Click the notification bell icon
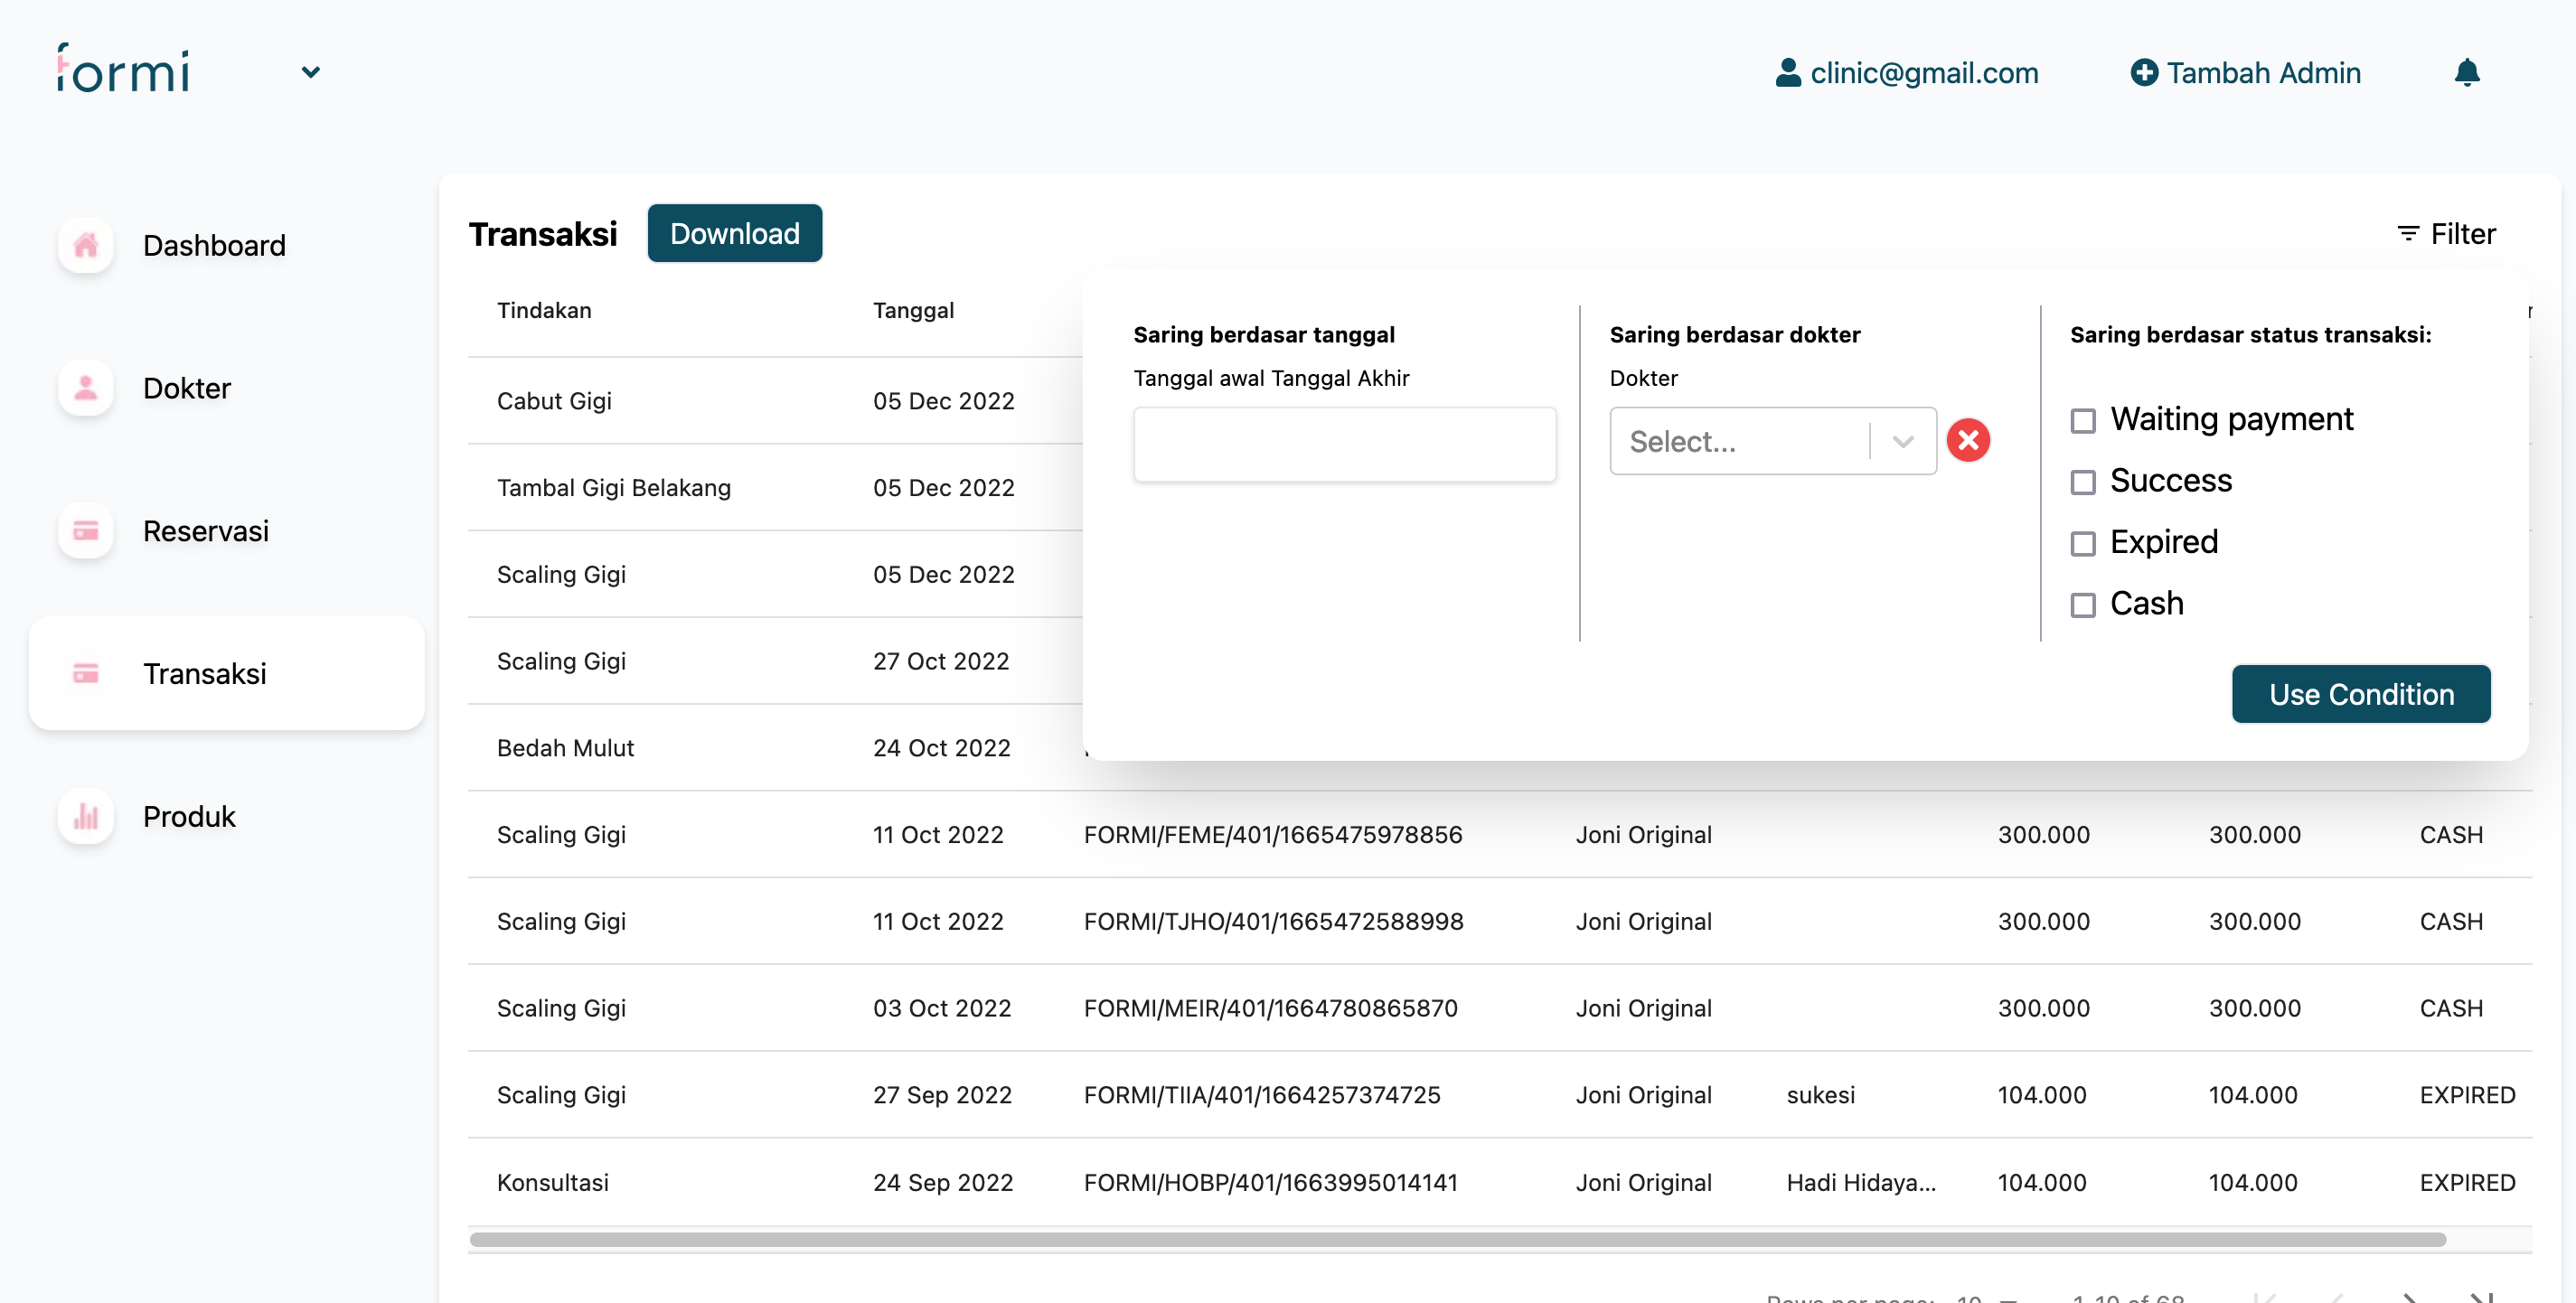Screen dimensions: 2576x1303 pos(2466,73)
